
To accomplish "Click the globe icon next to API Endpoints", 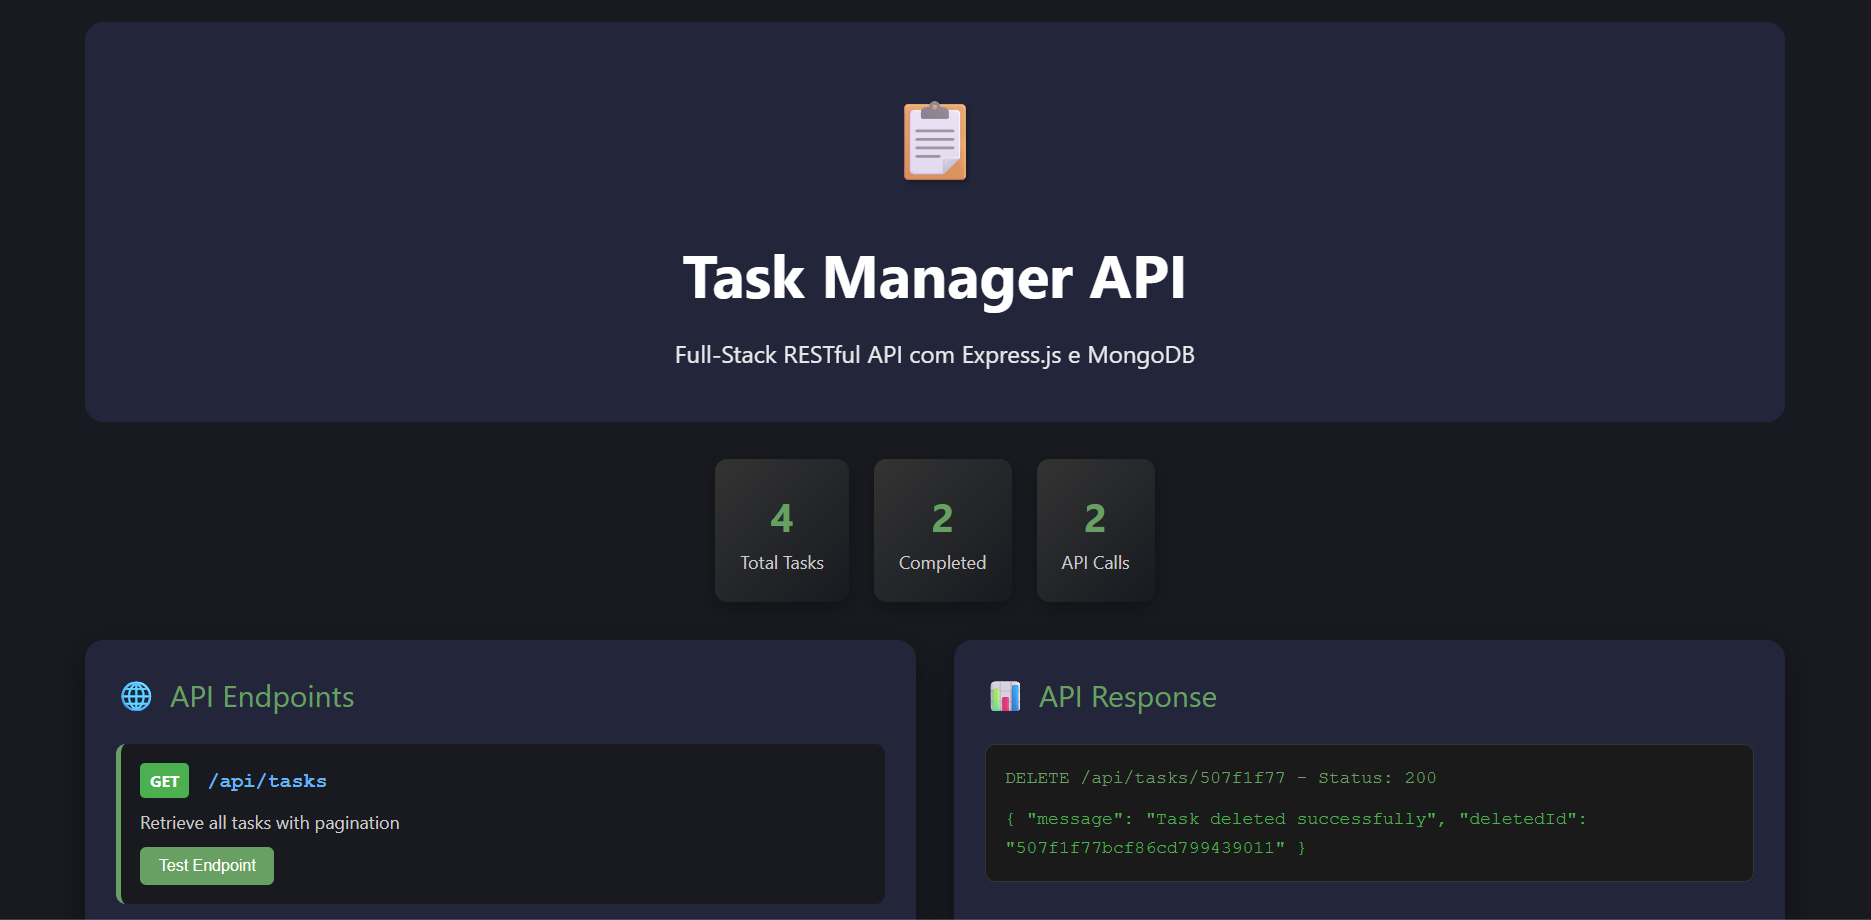I will click(136, 696).
